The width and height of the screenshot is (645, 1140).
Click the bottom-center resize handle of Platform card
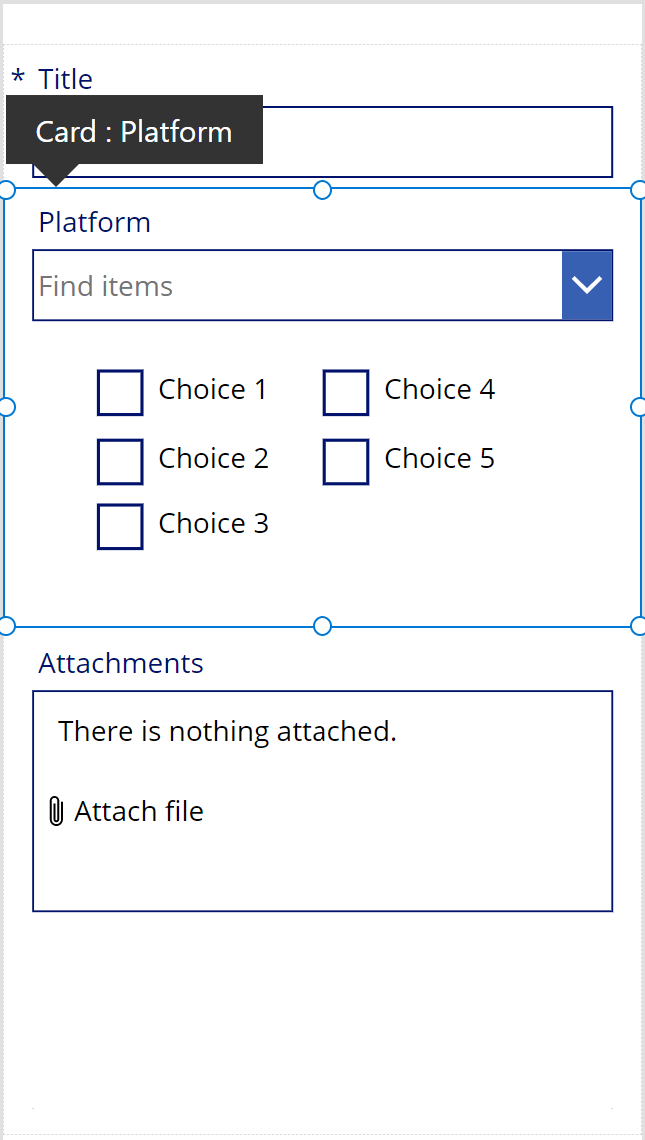tap(322, 626)
